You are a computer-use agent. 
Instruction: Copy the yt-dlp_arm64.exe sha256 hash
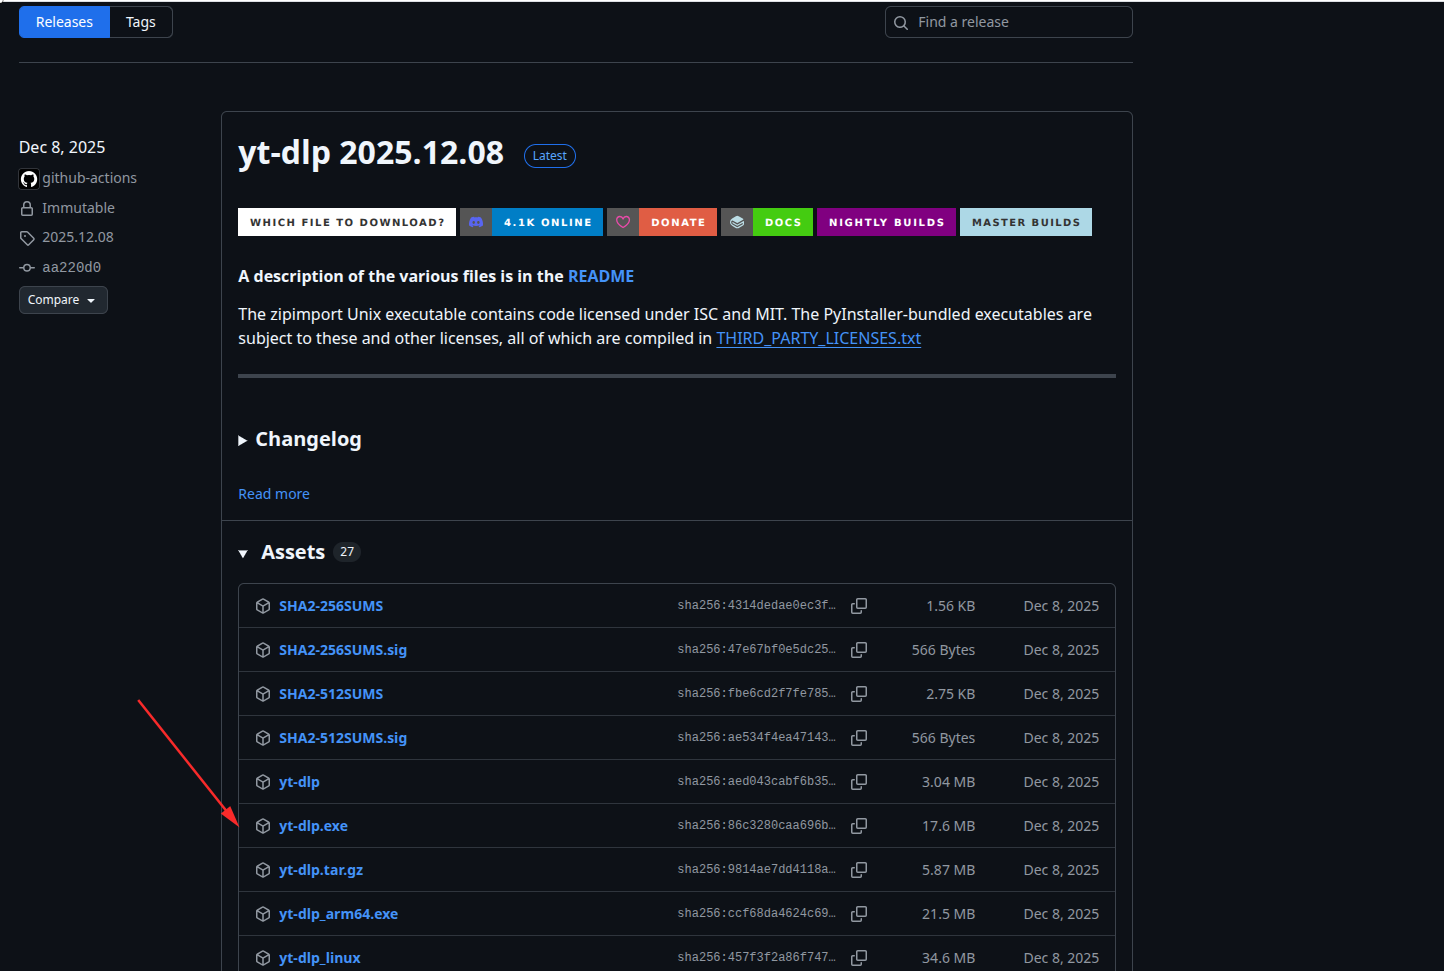[x=858, y=914]
